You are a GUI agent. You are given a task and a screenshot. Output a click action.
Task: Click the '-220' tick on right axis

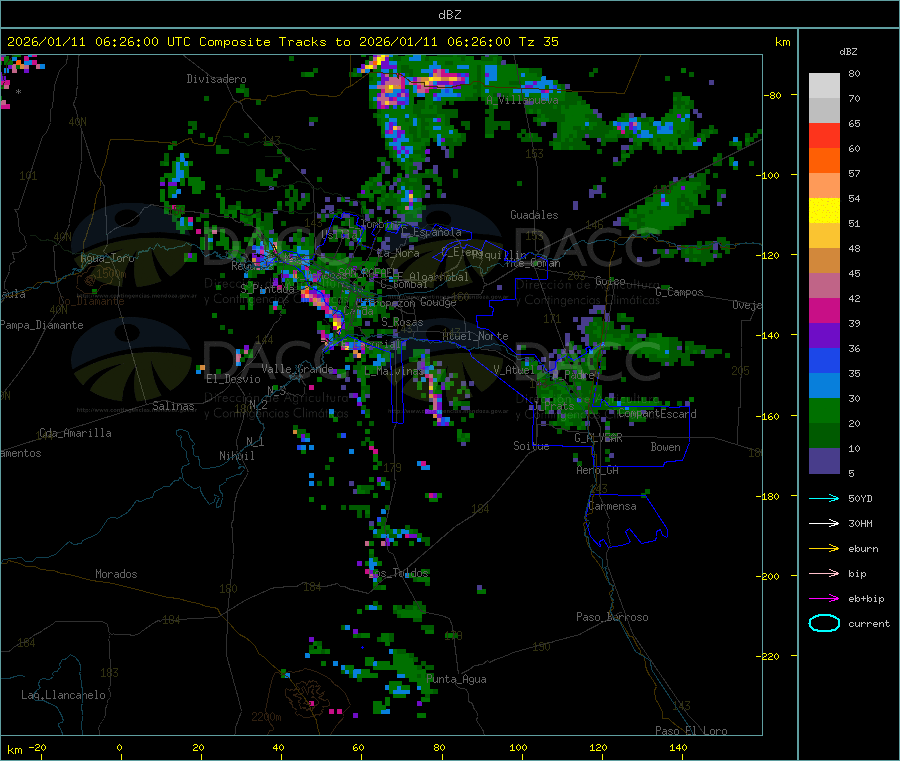pos(770,656)
